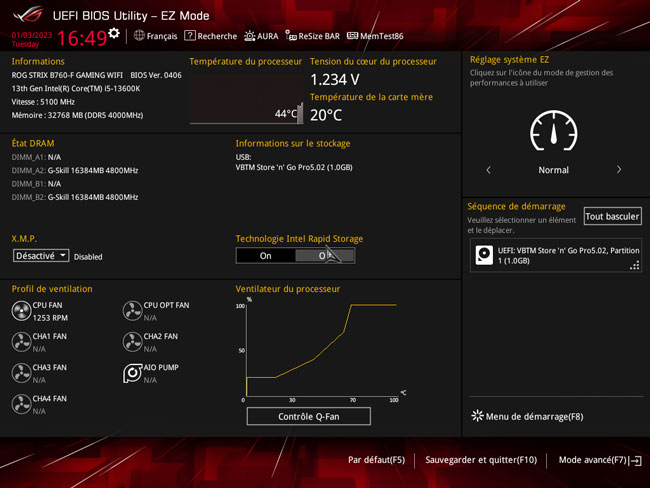Open the Français language selector
The height and width of the screenshot is (488, 650).
point(155,36)
